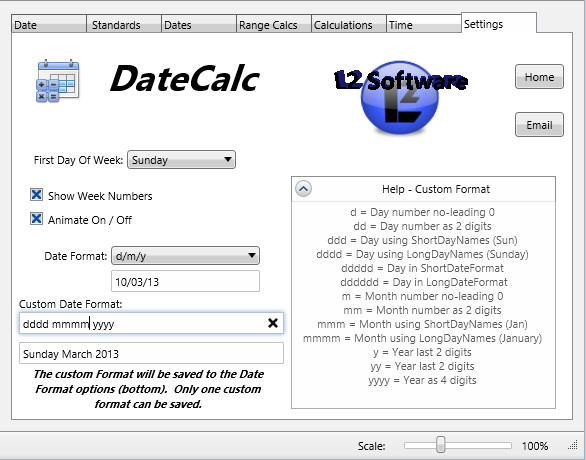Screen dimensions: 586x460
Task: Open the Dates tab
Action: pyautogui.click(x=198, y=24)
